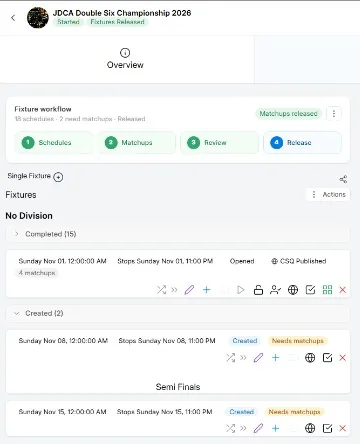The height and width of the screenshot is (444, 360).
Task: Go to Matchups workflow step
Action: [136, 143]
